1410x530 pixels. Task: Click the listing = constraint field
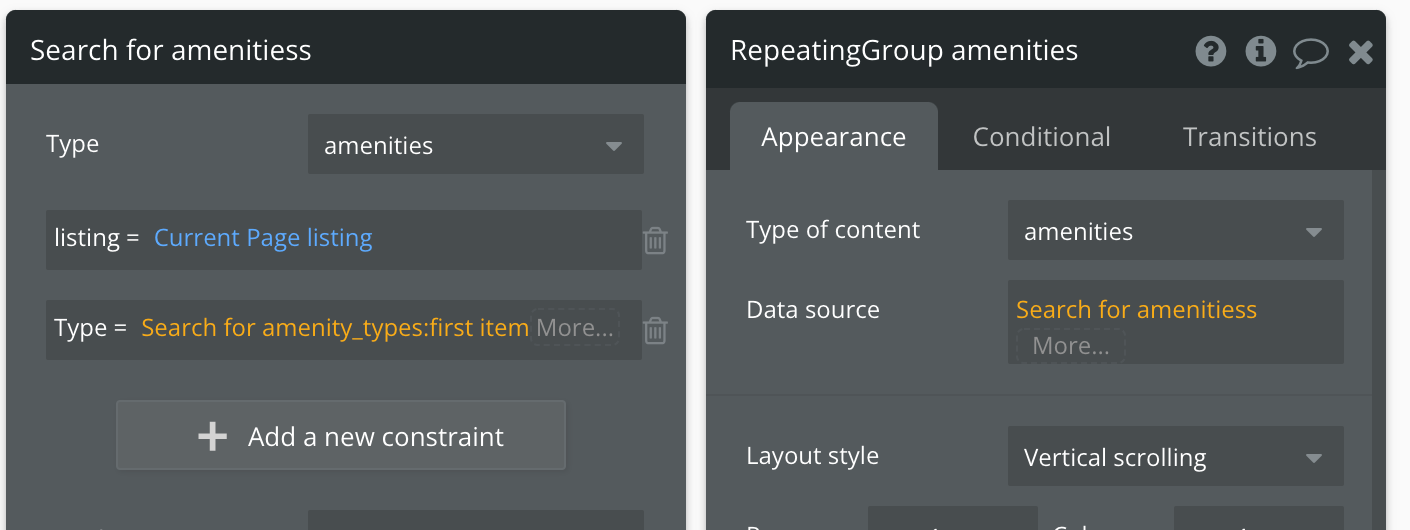pyautogui.click(x=97, y=238)
